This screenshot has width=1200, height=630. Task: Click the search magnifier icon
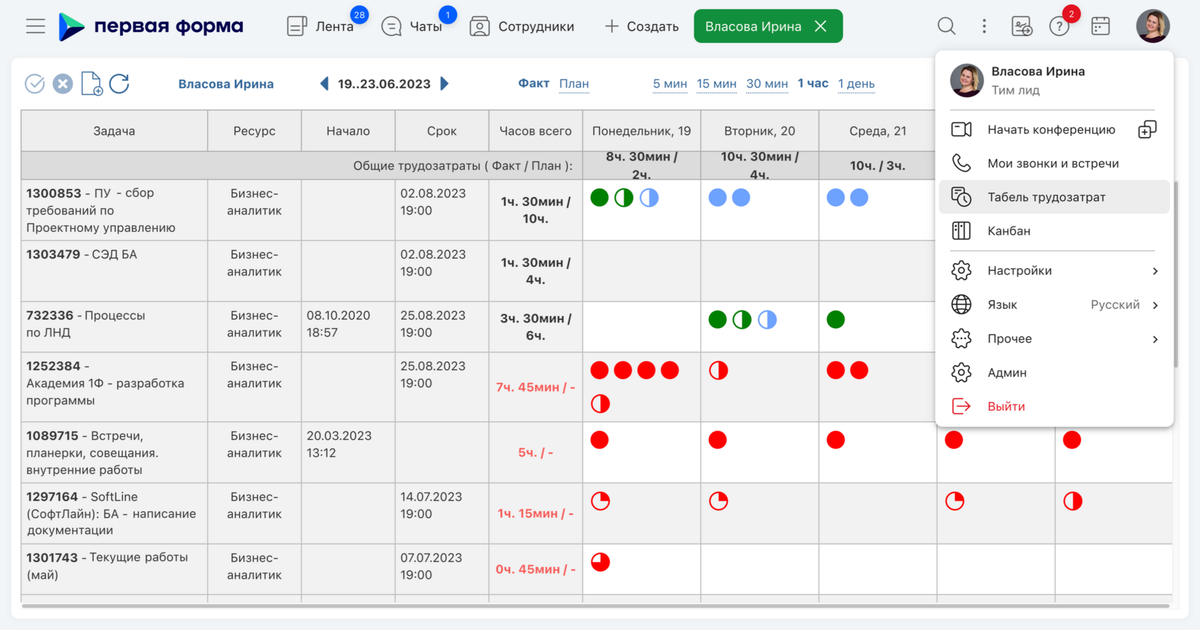pyautogui.click(x=946, y=27)
